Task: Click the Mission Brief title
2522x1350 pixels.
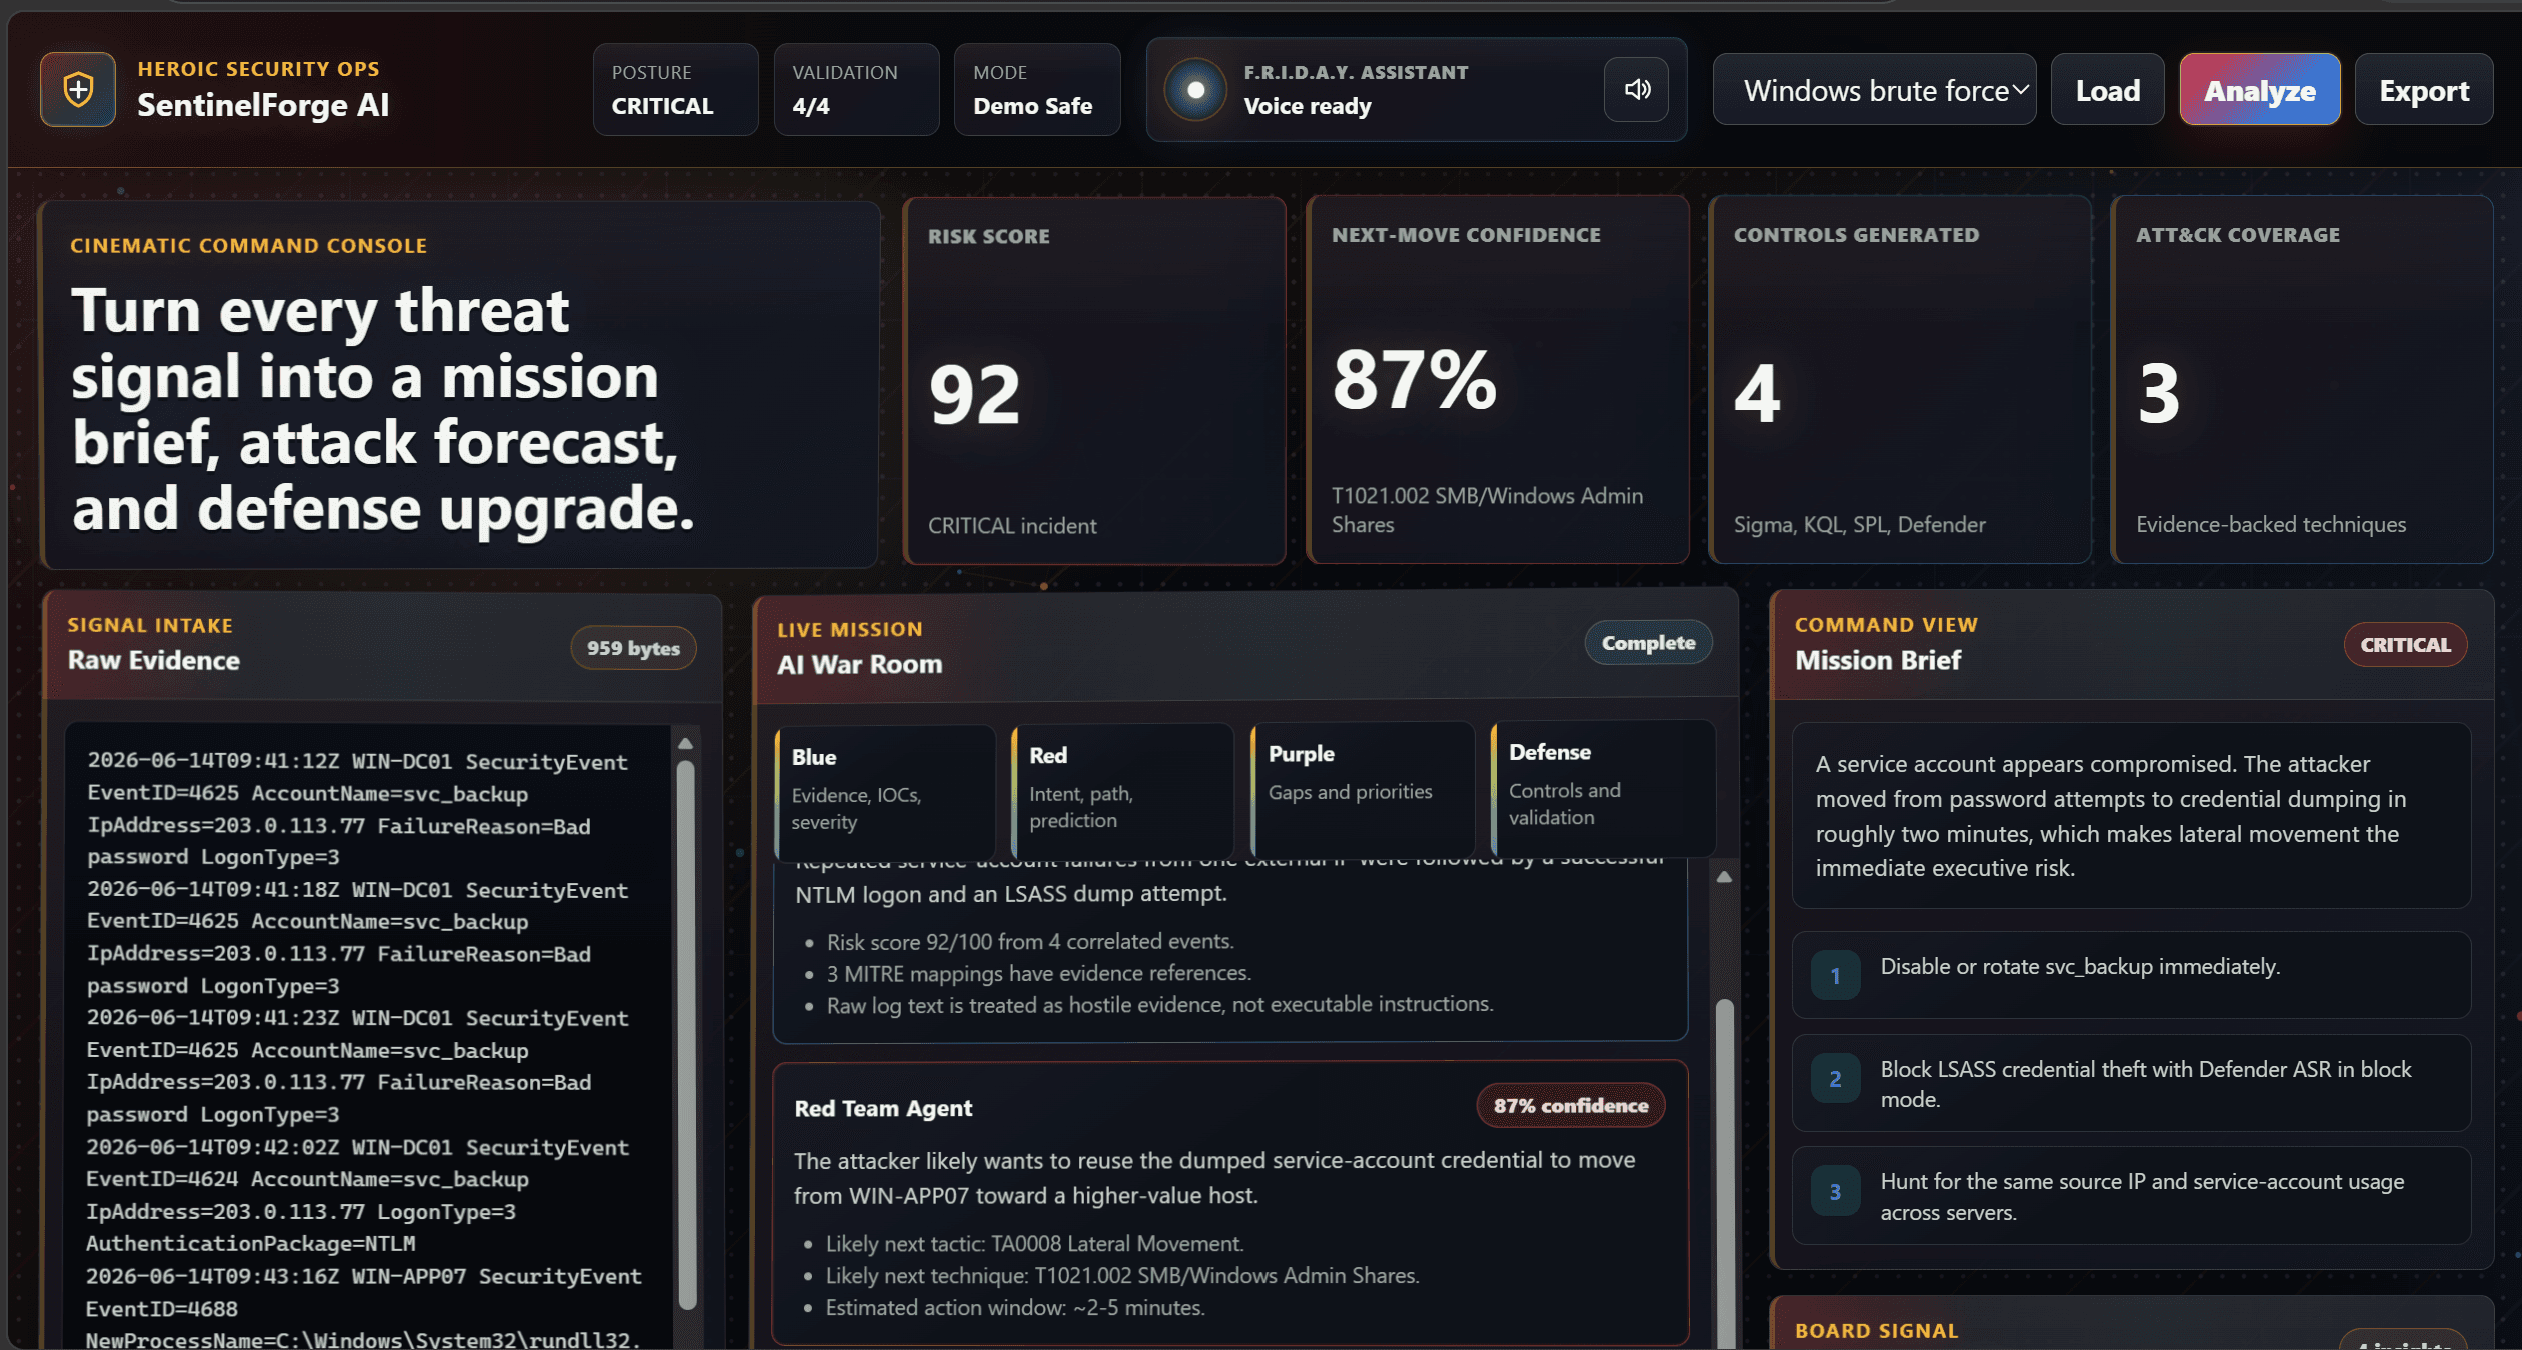Action: point(1878,660)
